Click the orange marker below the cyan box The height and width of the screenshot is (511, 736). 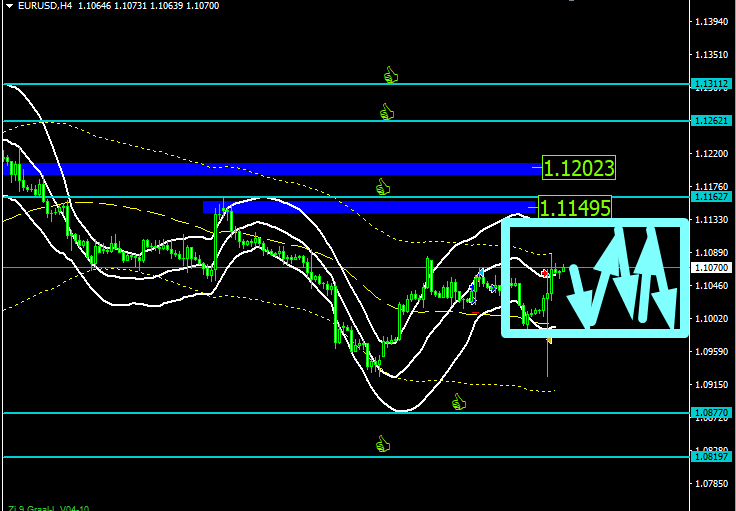(549, 340)
